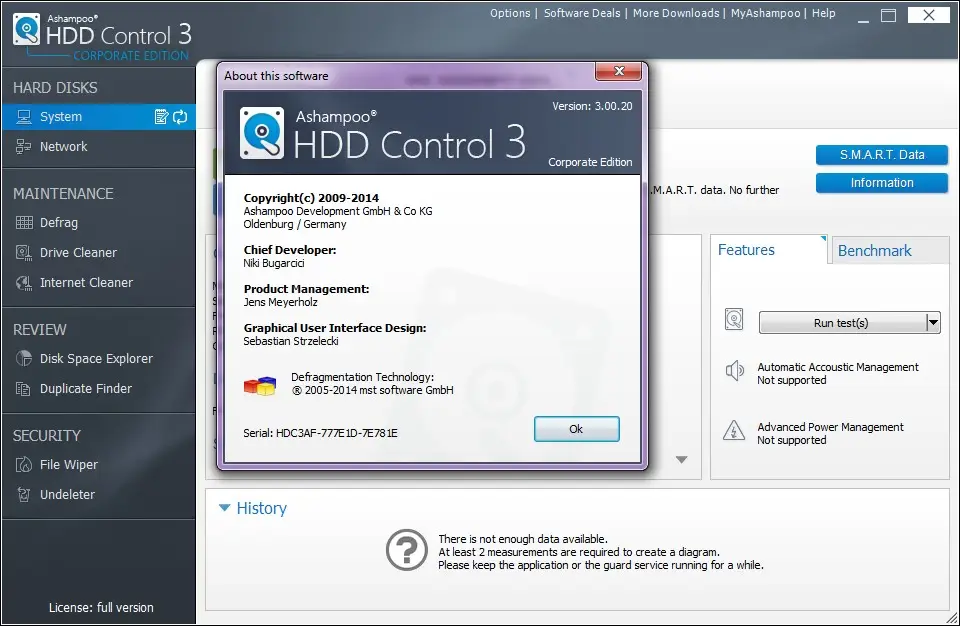Viewport: 960px width, 626px height.
Task: Open Software Deals in top menu
Action: (x=582, y=13)
